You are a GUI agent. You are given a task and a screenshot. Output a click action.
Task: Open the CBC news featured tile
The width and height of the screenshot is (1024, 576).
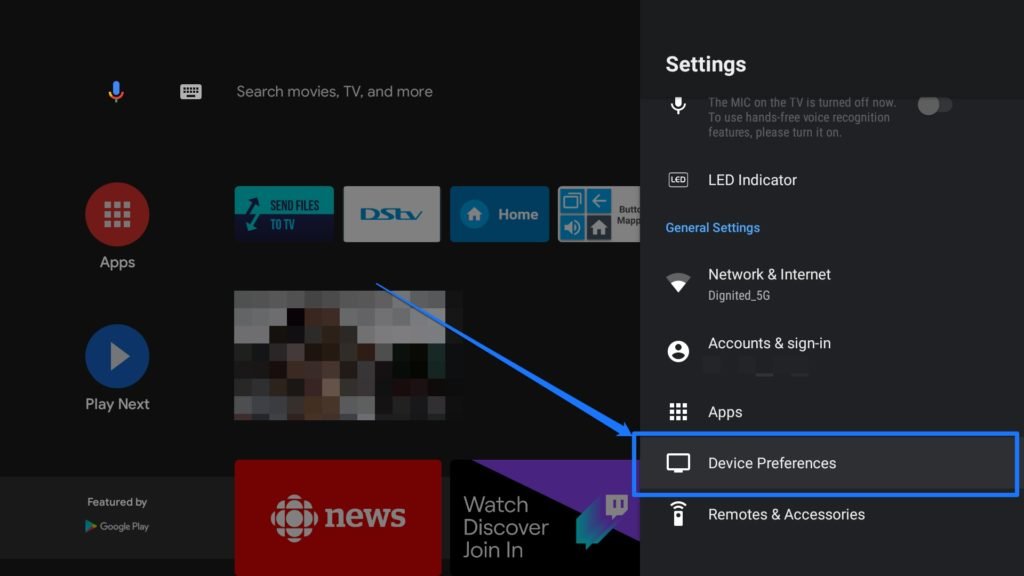(338, 516)
